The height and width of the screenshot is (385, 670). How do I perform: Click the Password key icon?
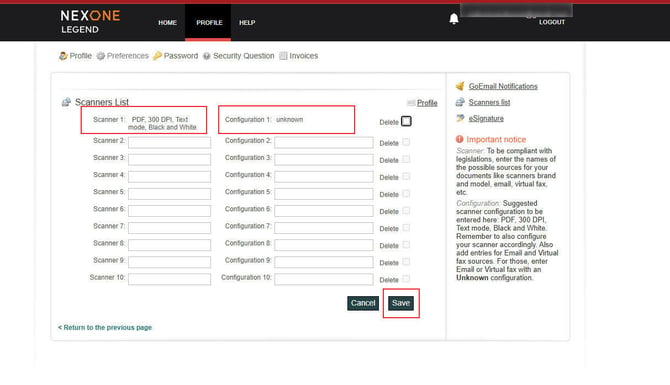point(157,56)
